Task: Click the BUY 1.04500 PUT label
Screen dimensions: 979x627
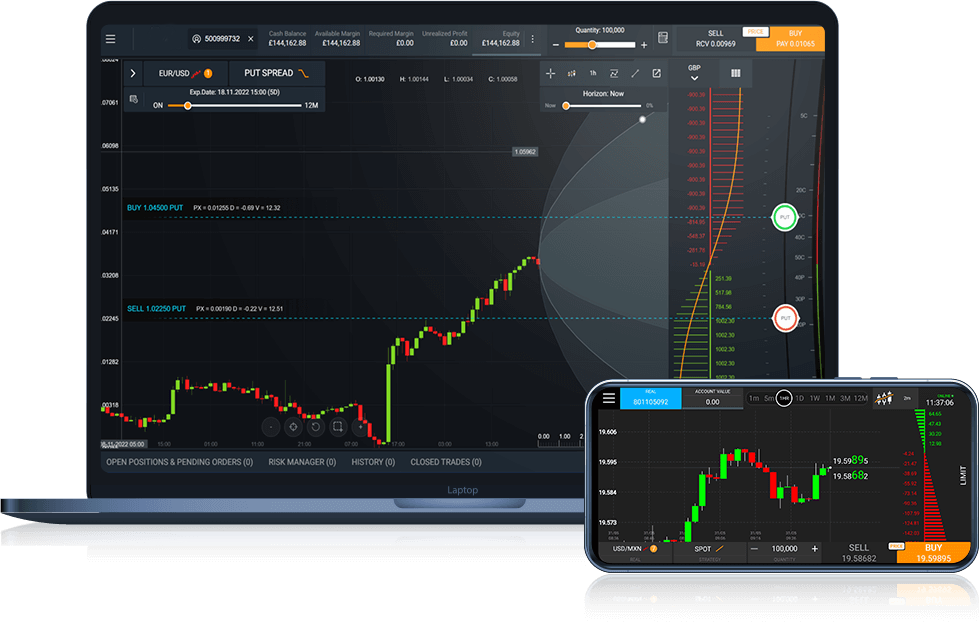Action: [x=155, y=208]
